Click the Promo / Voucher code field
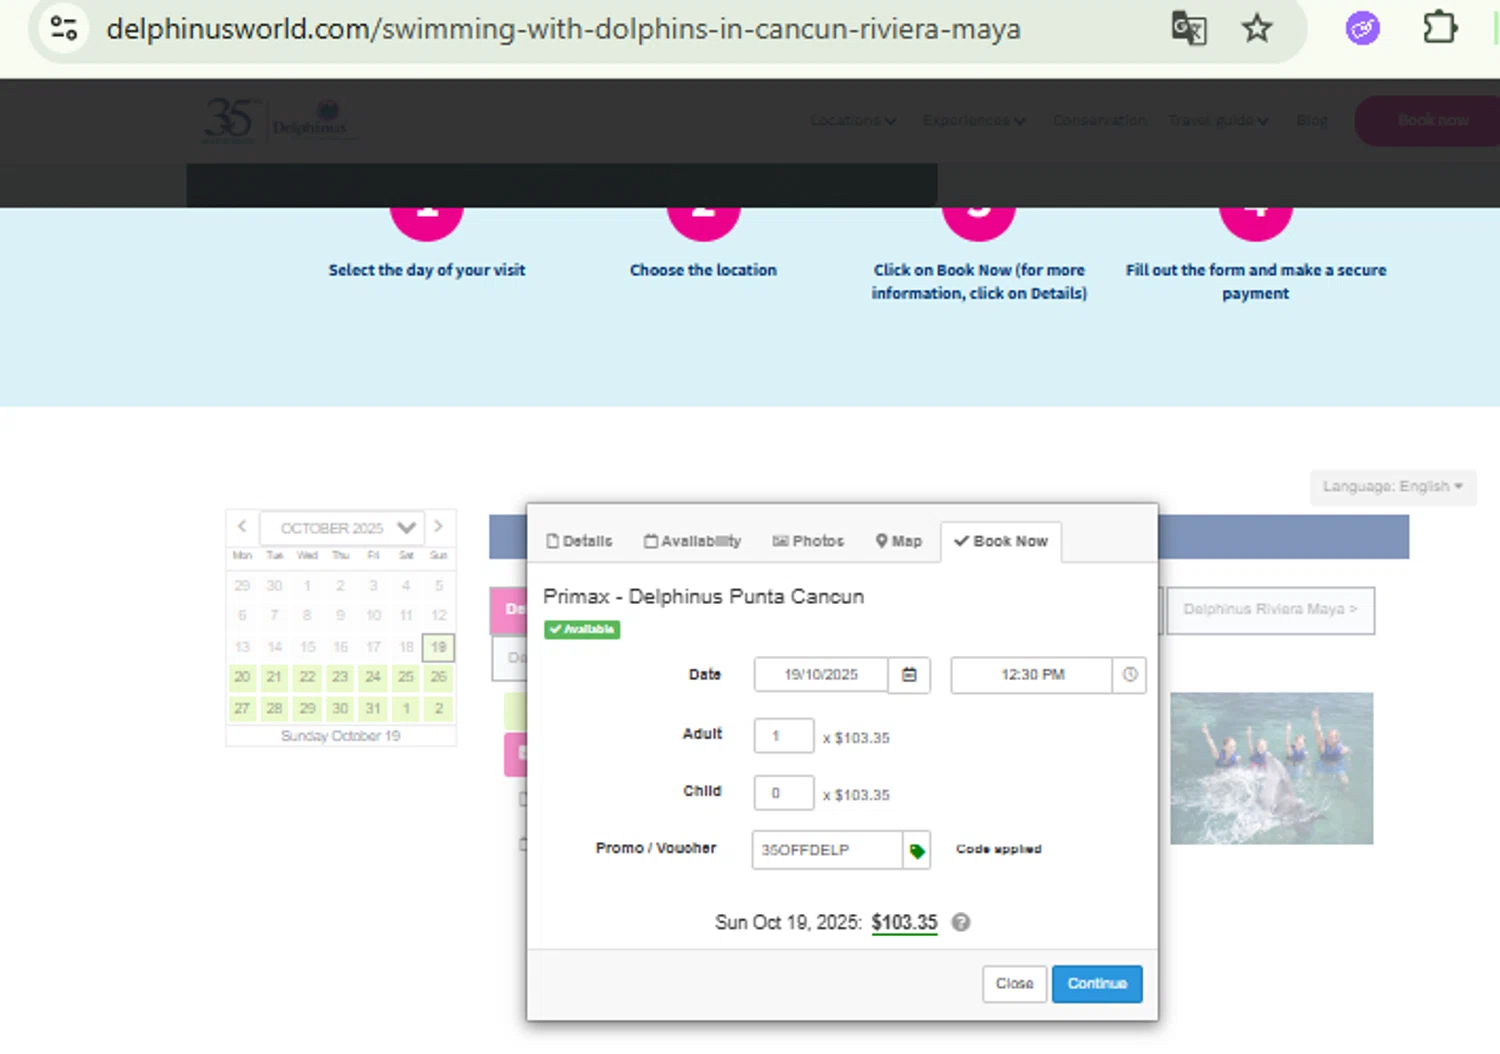 (827, 850)
